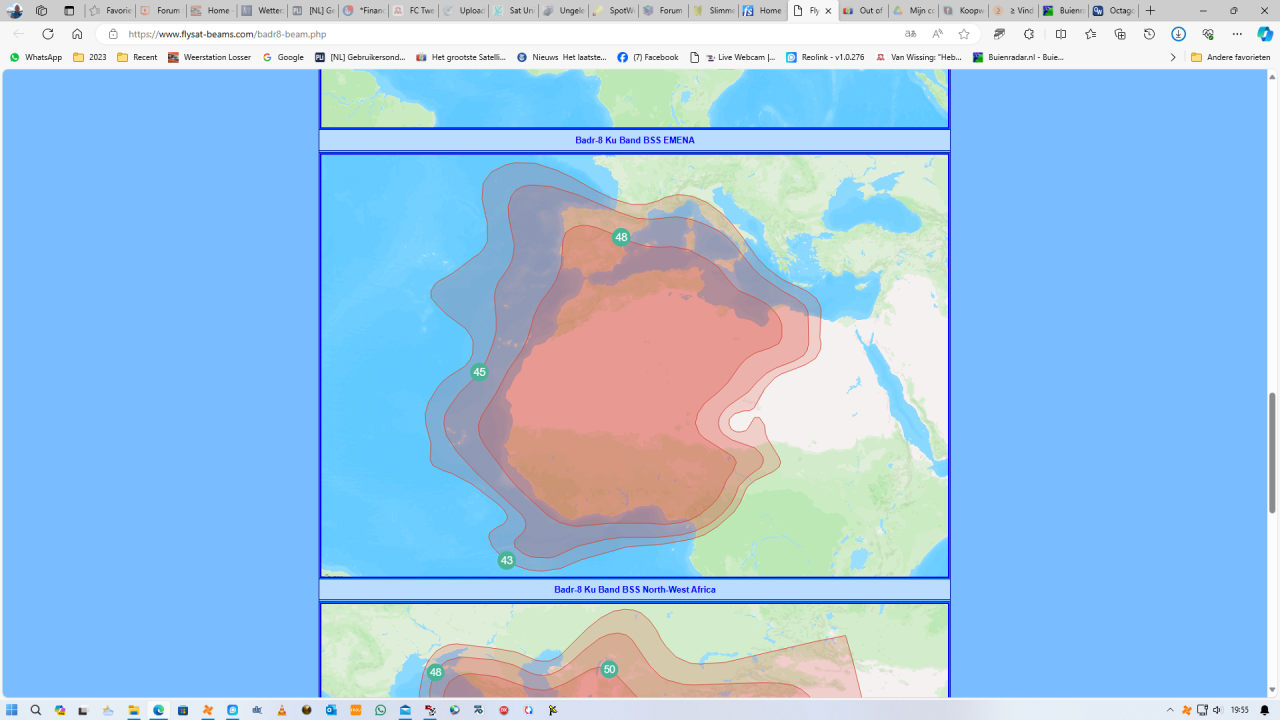The height and width of the screenshot is (720, 1280).
Task: Launch Copilot from the browser toolbar
Action: 1265,34
